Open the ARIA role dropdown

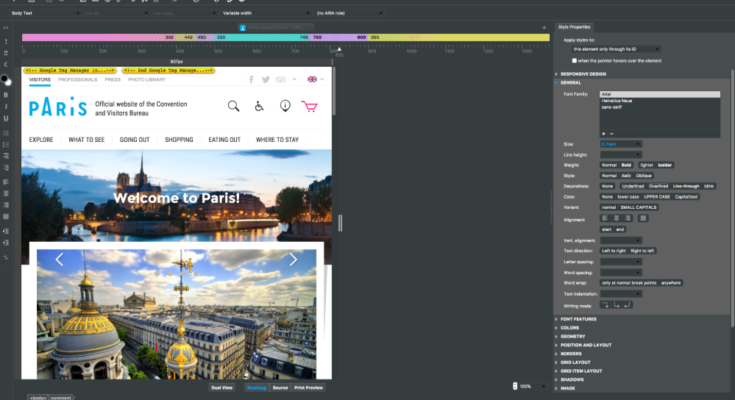[x=350, y=13]
